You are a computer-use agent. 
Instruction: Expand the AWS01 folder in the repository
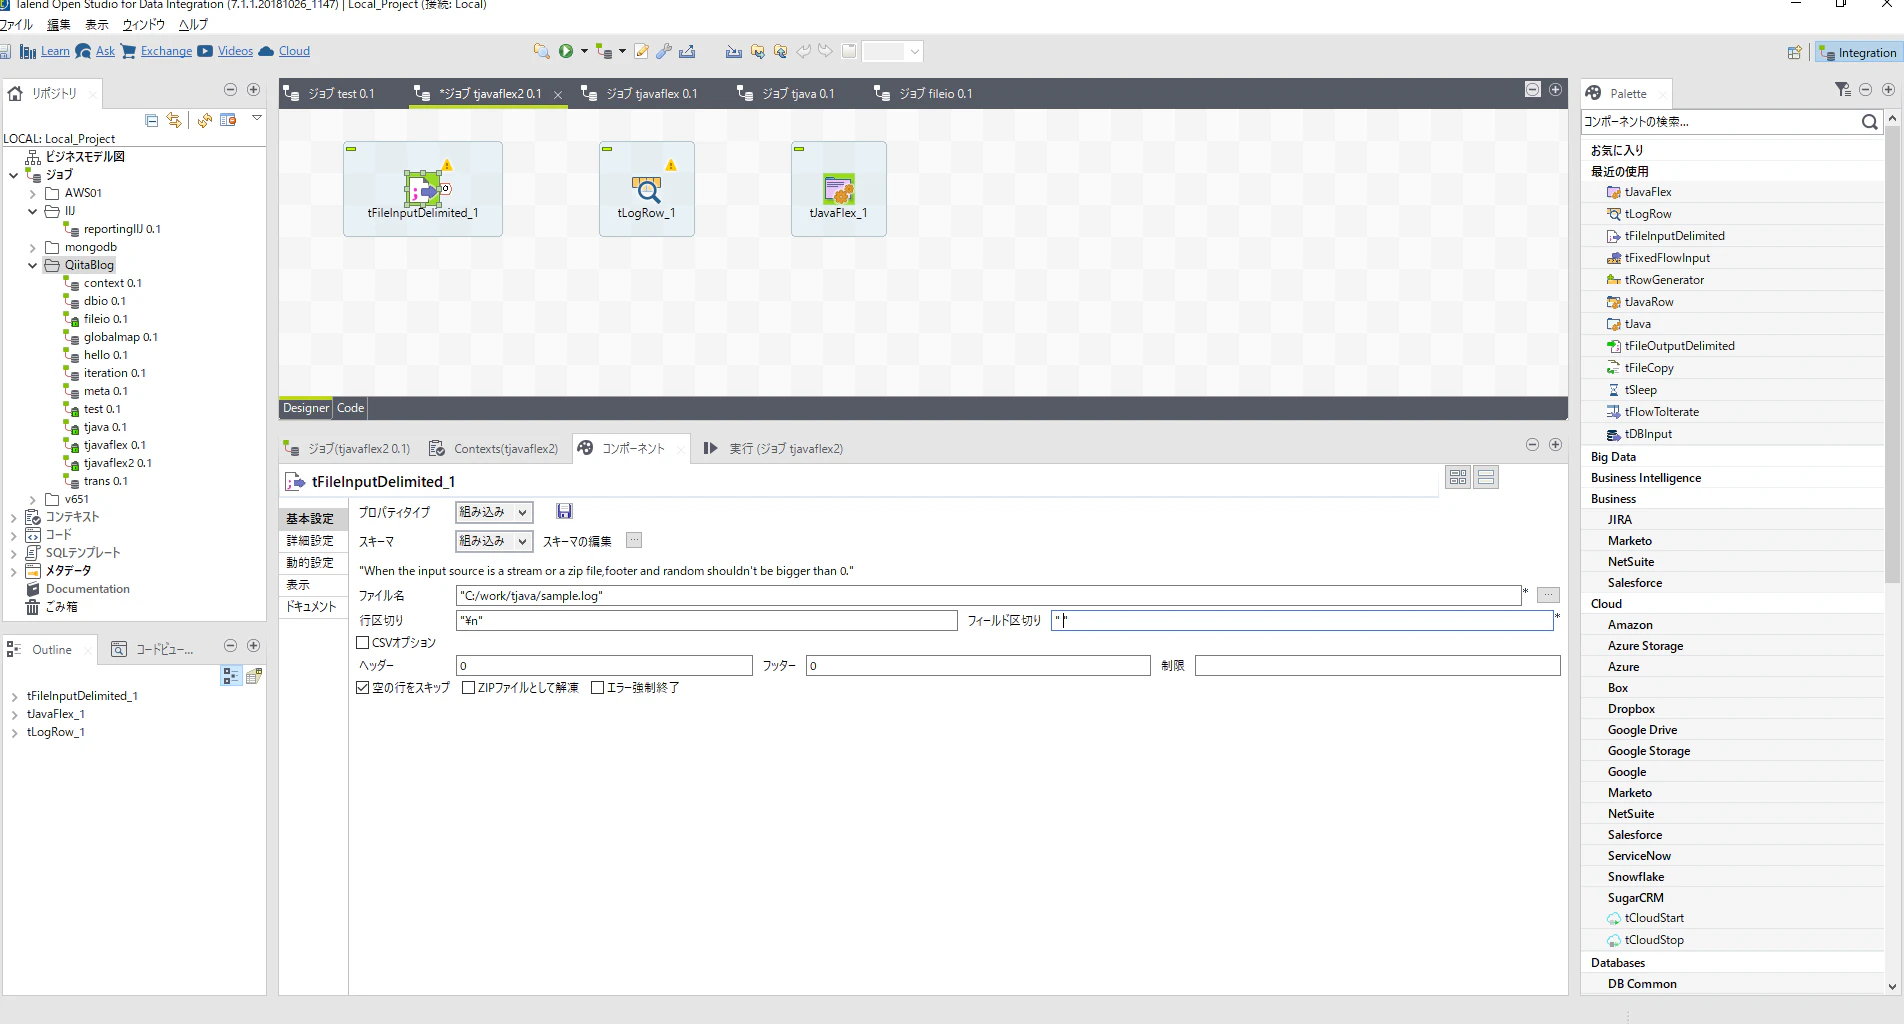click(x=33, y=194)
